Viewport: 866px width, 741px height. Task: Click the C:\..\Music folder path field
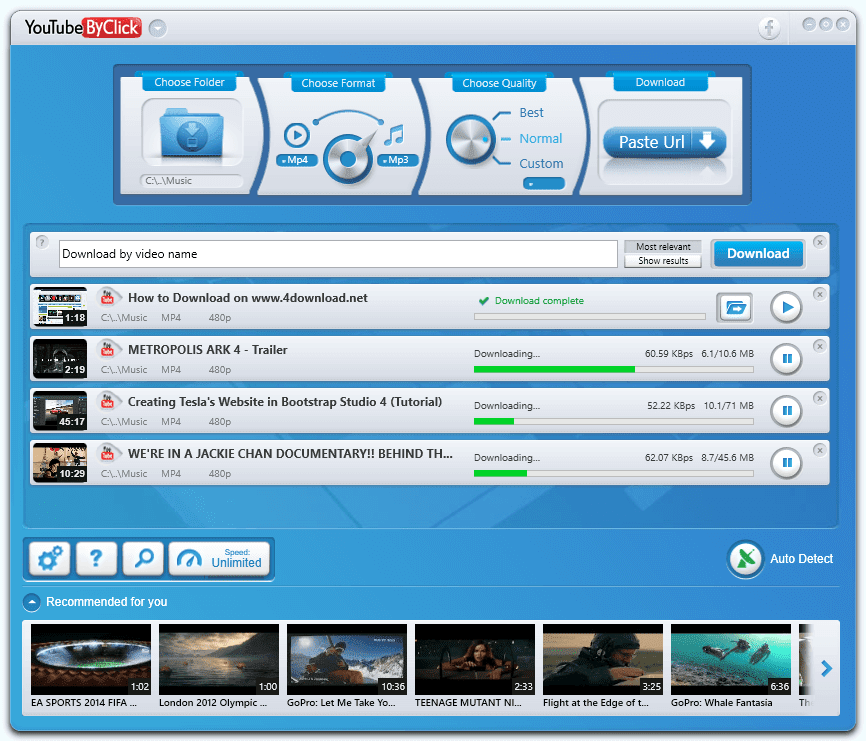[x=192, y=181]
